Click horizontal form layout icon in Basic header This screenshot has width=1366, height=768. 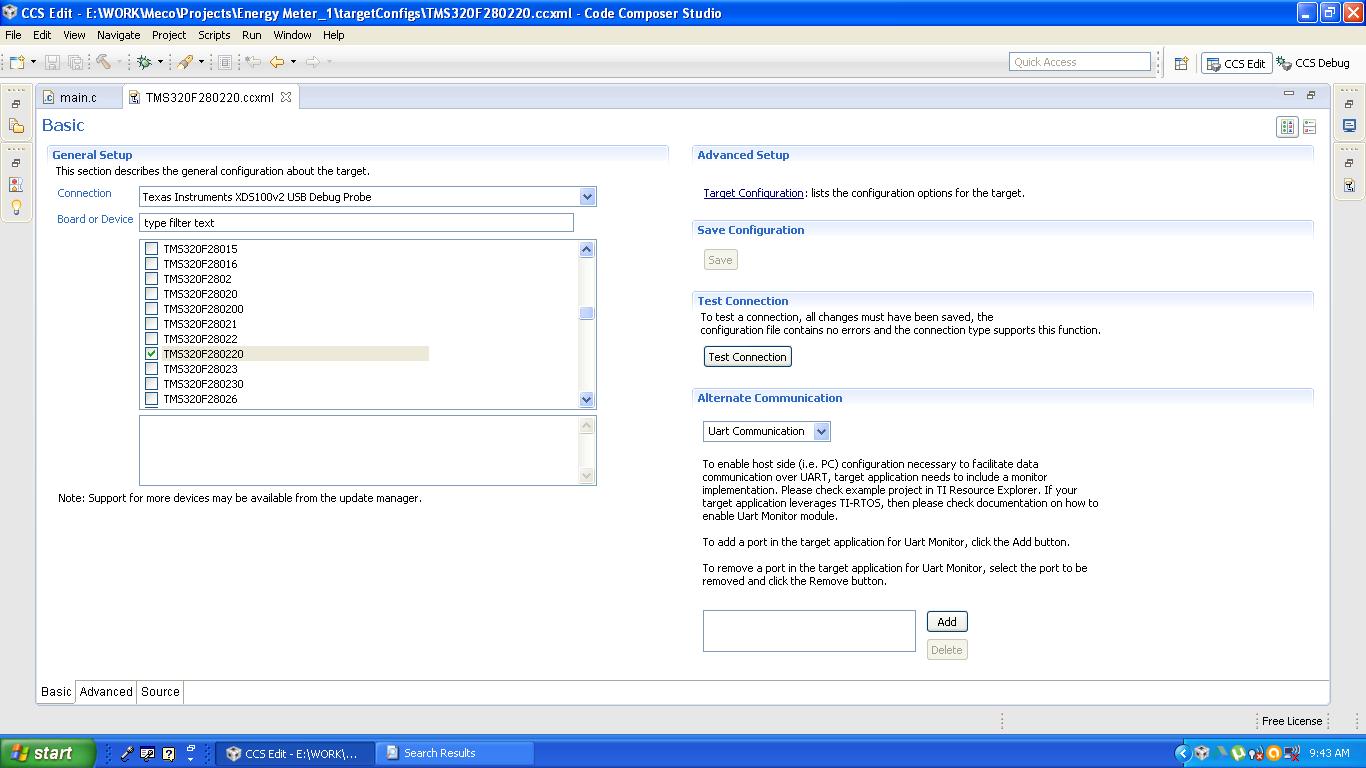[1287, 127]
